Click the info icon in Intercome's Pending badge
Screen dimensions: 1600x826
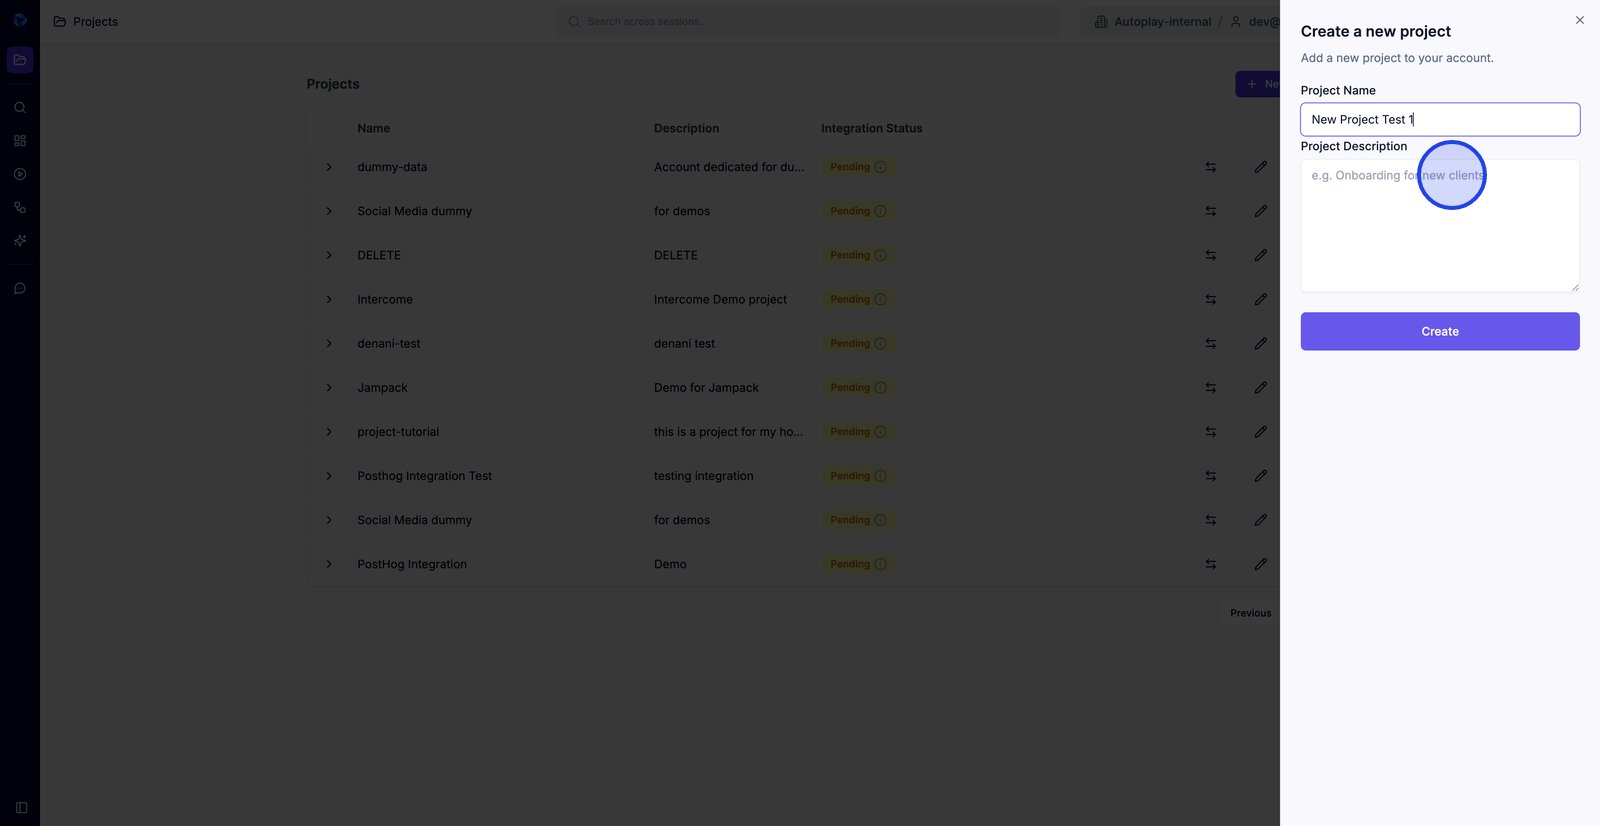[880, 299]
